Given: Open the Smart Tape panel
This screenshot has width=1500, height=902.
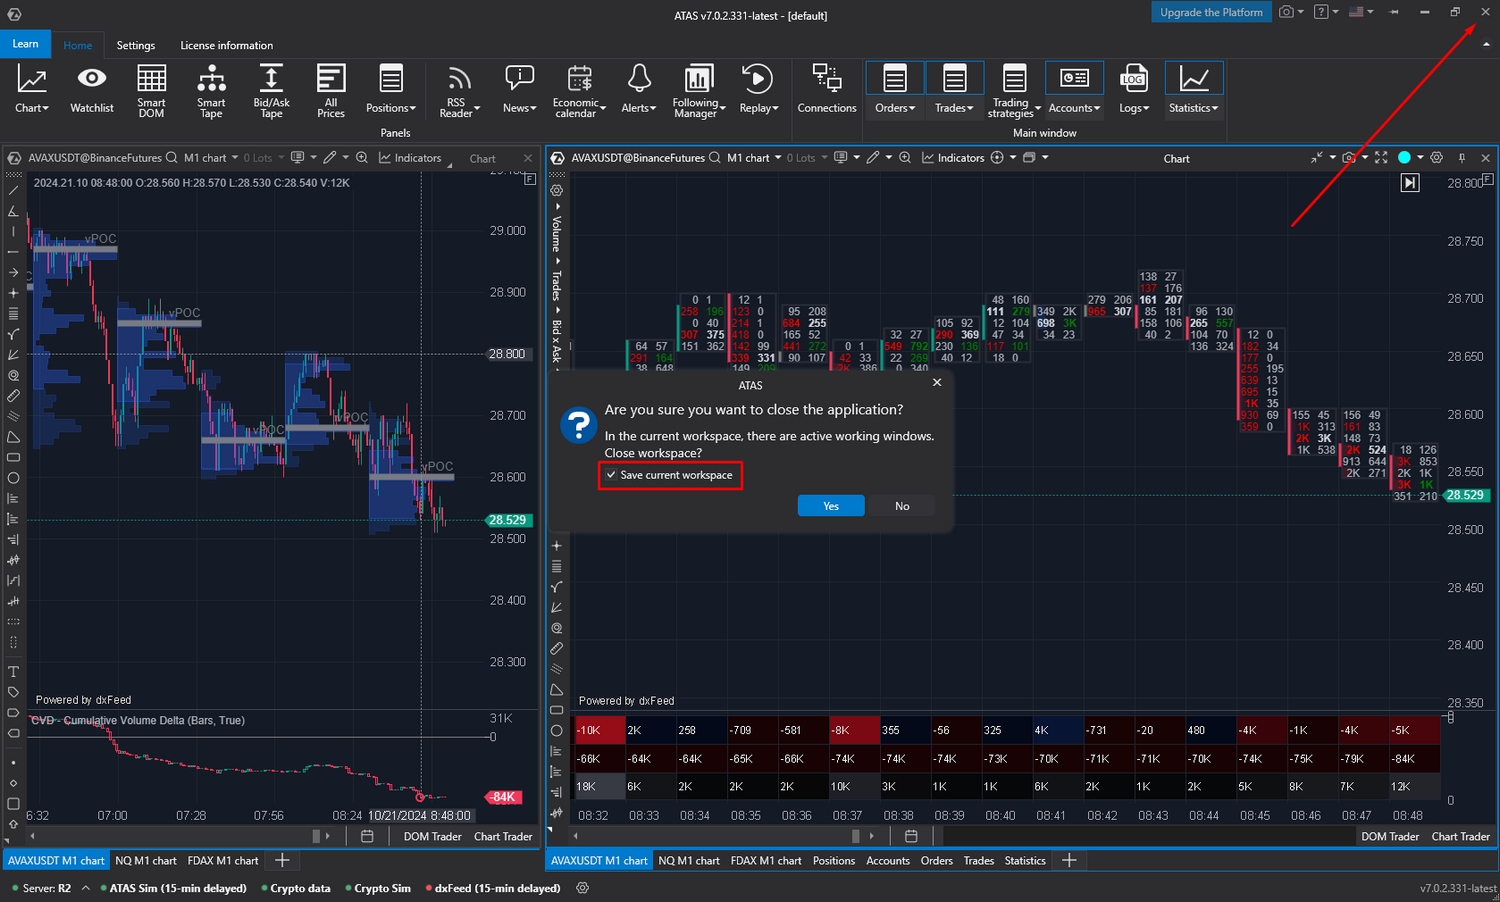Looking at the screenshot, I should coord(211,90).
